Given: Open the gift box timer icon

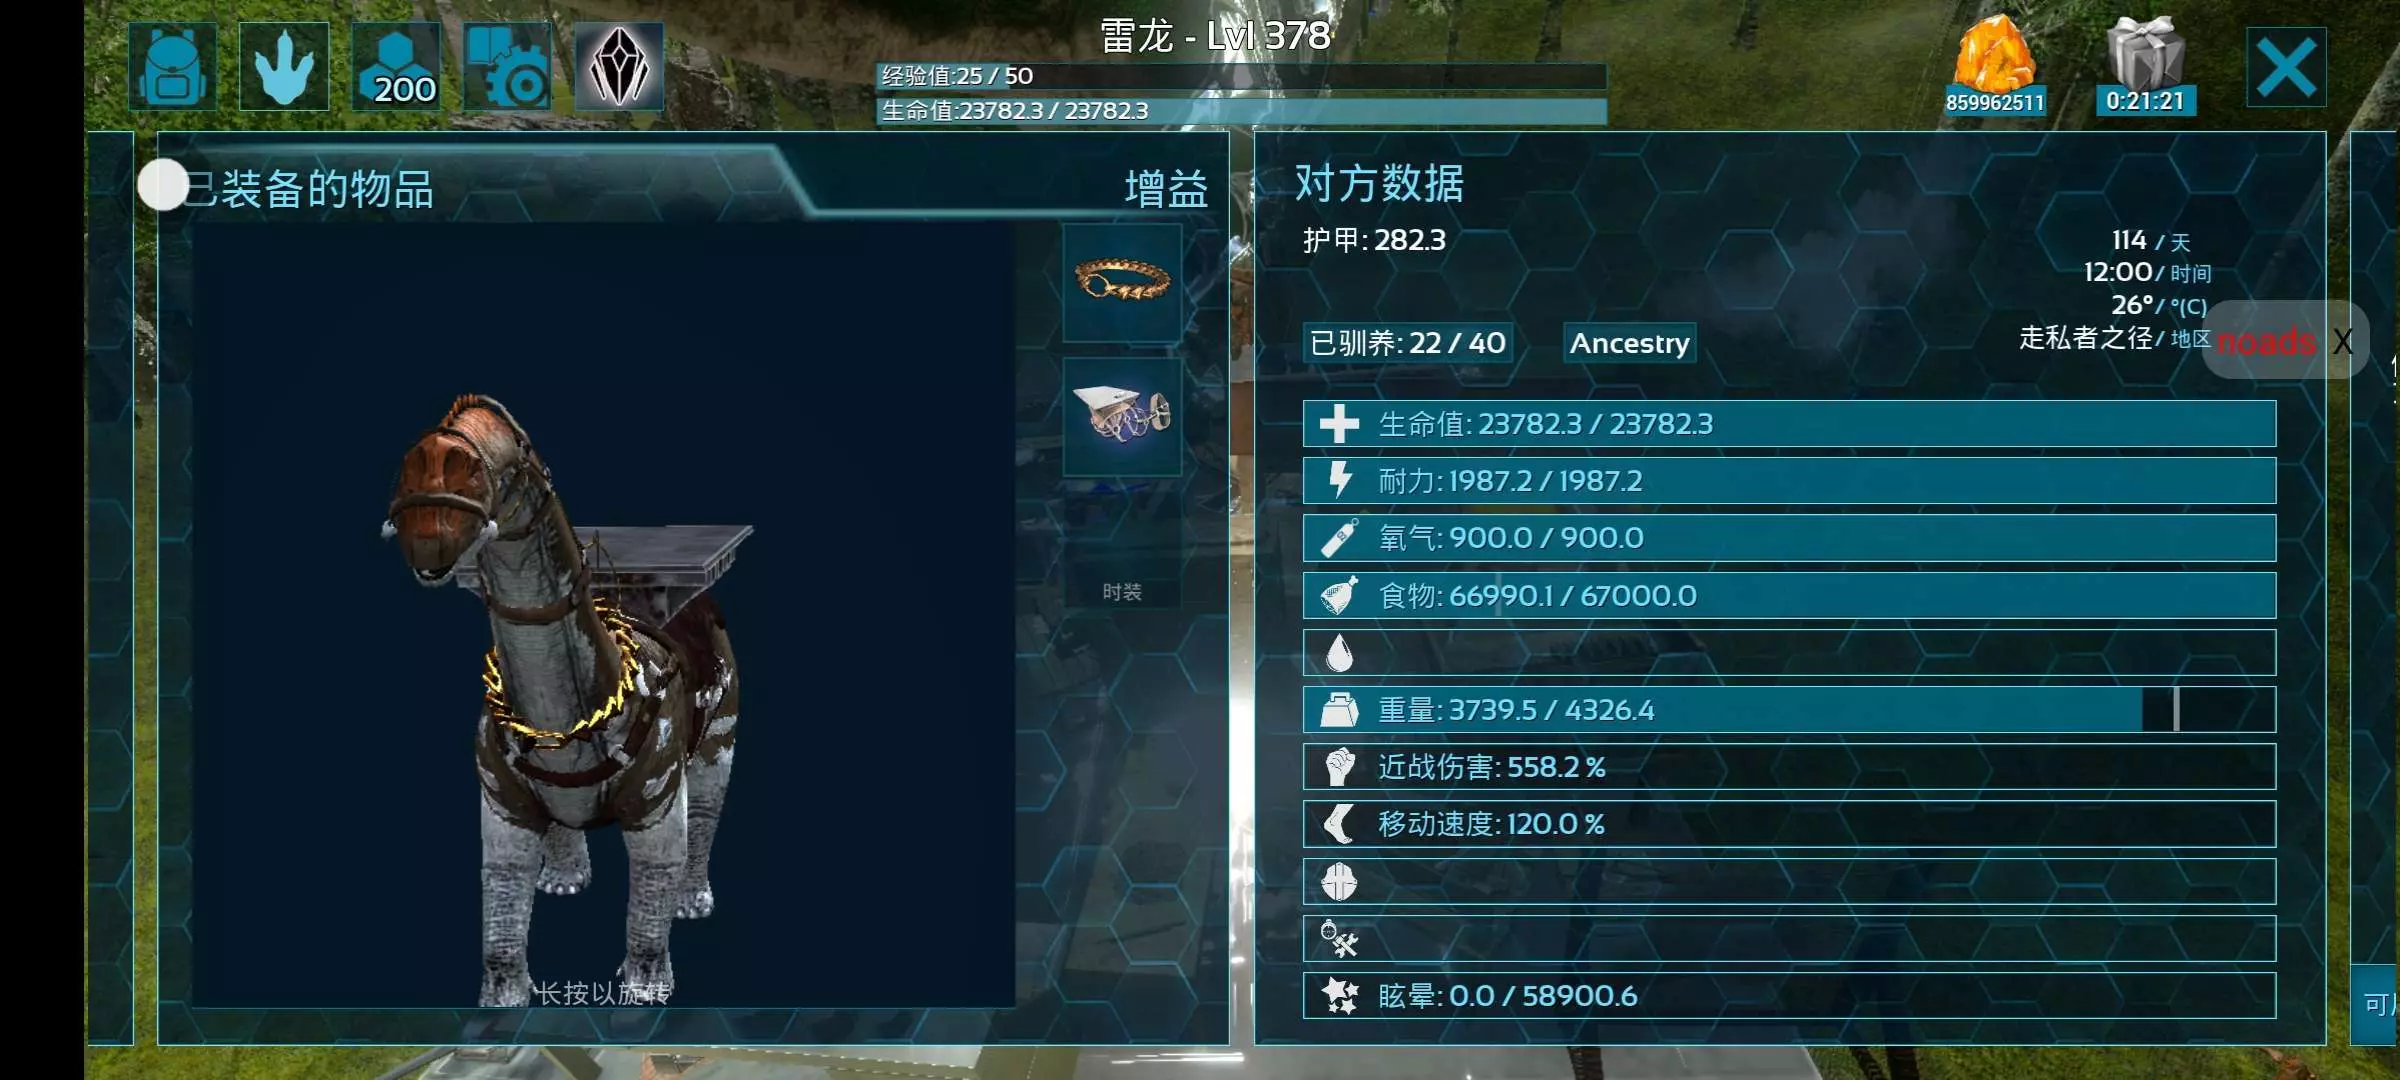Looking at the screenshot, I should pyautogui.click(x=2145, y=64).
